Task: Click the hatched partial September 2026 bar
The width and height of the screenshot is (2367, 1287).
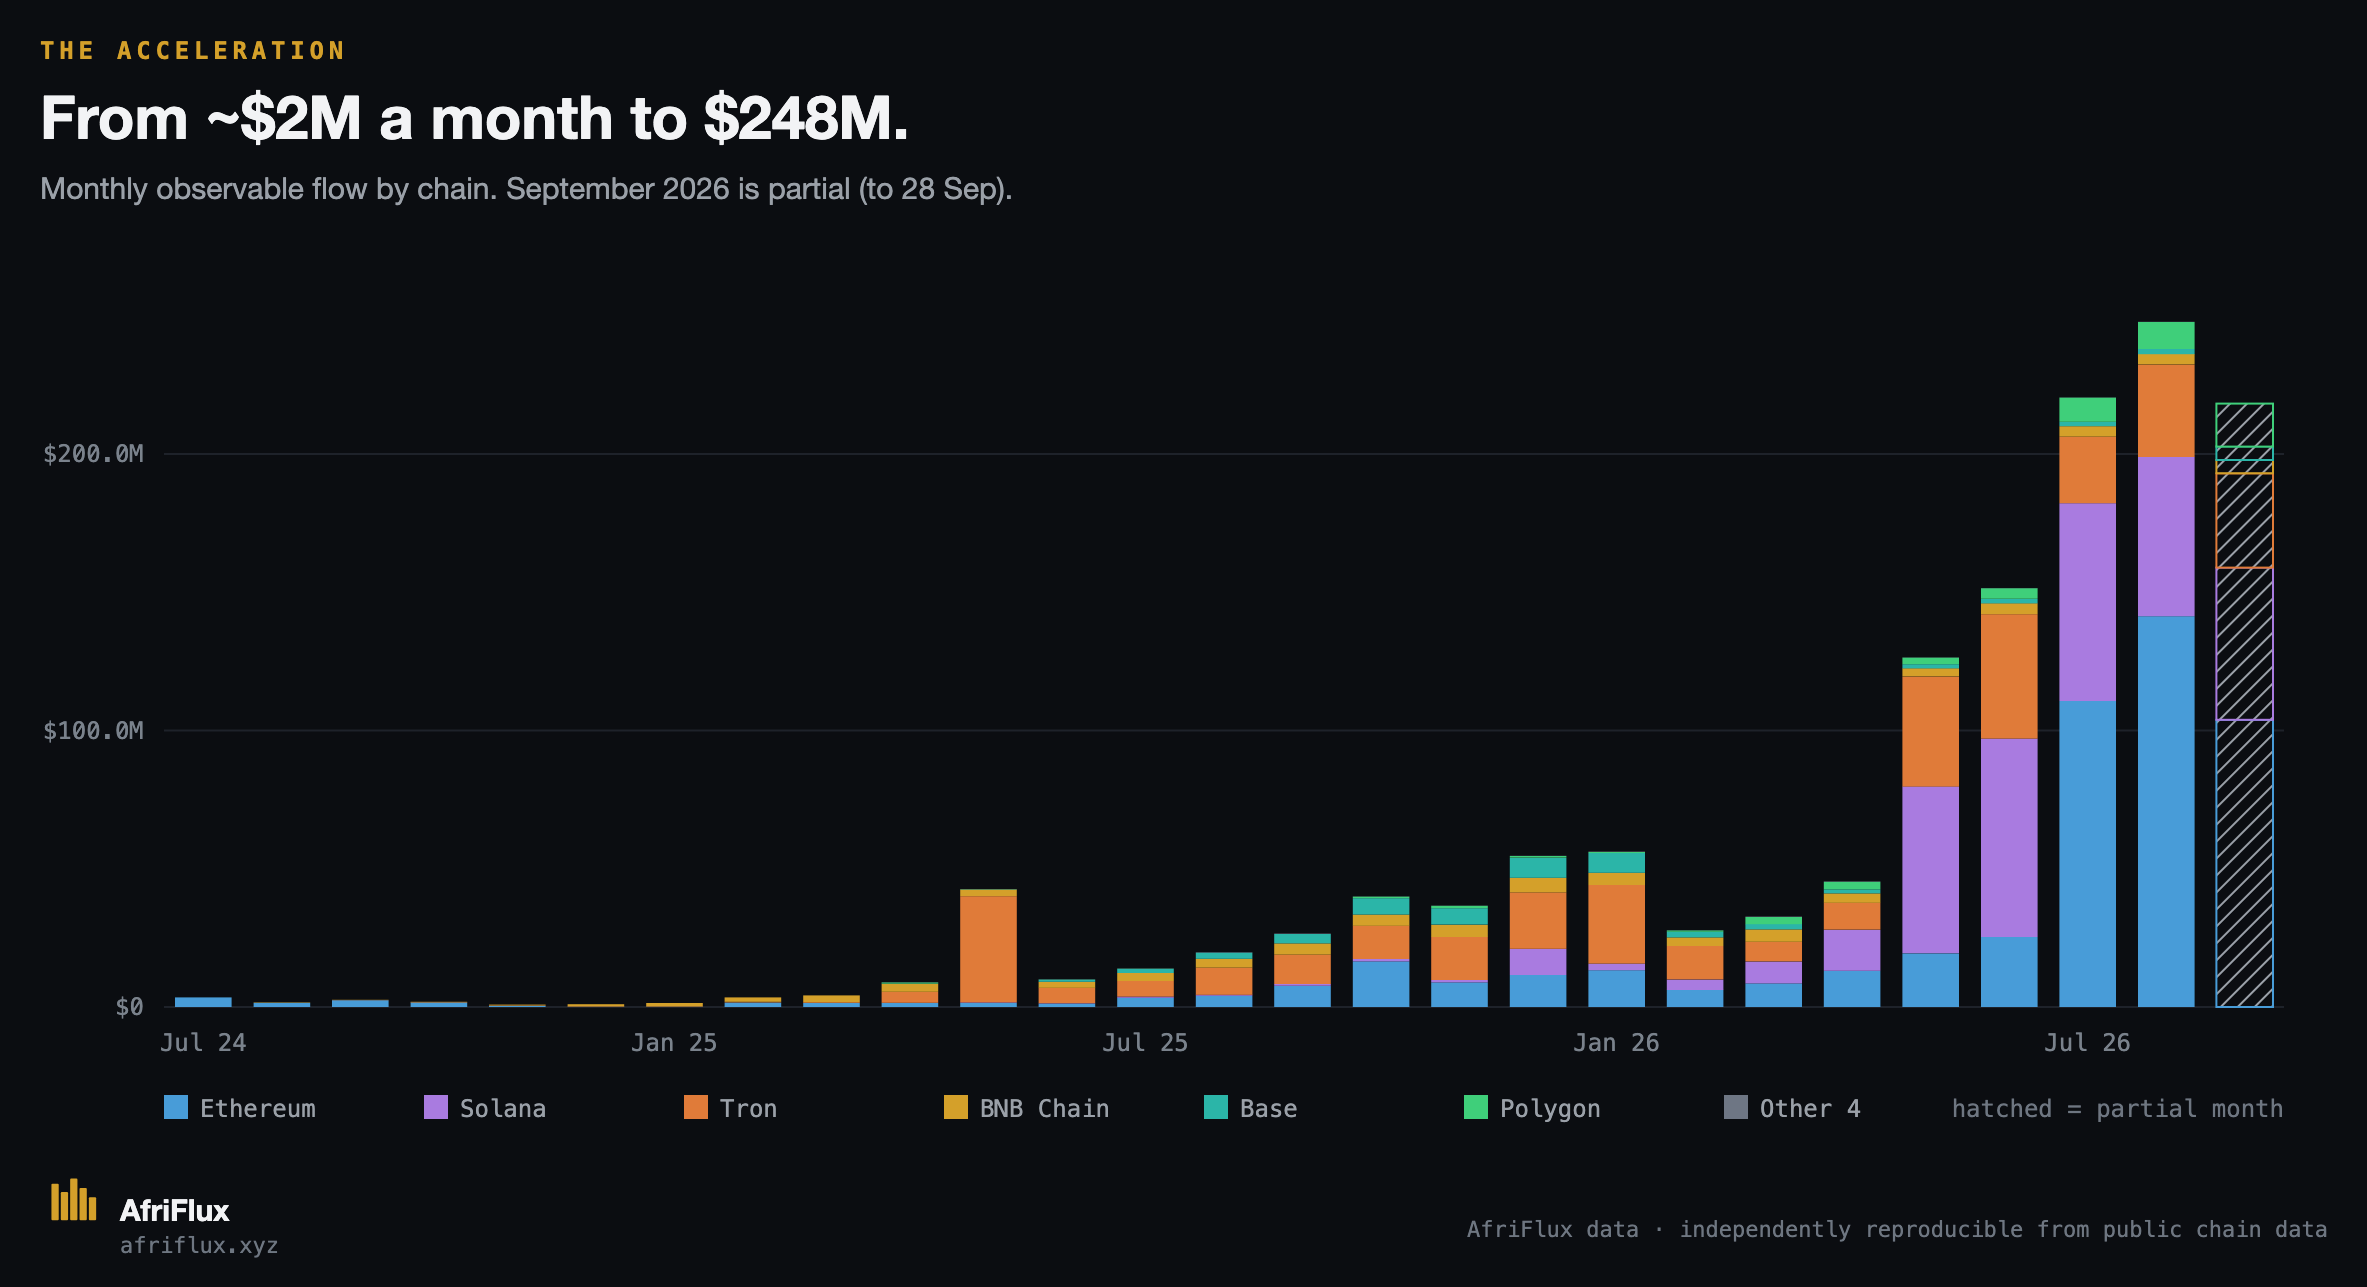Action: pos(2244,705)
